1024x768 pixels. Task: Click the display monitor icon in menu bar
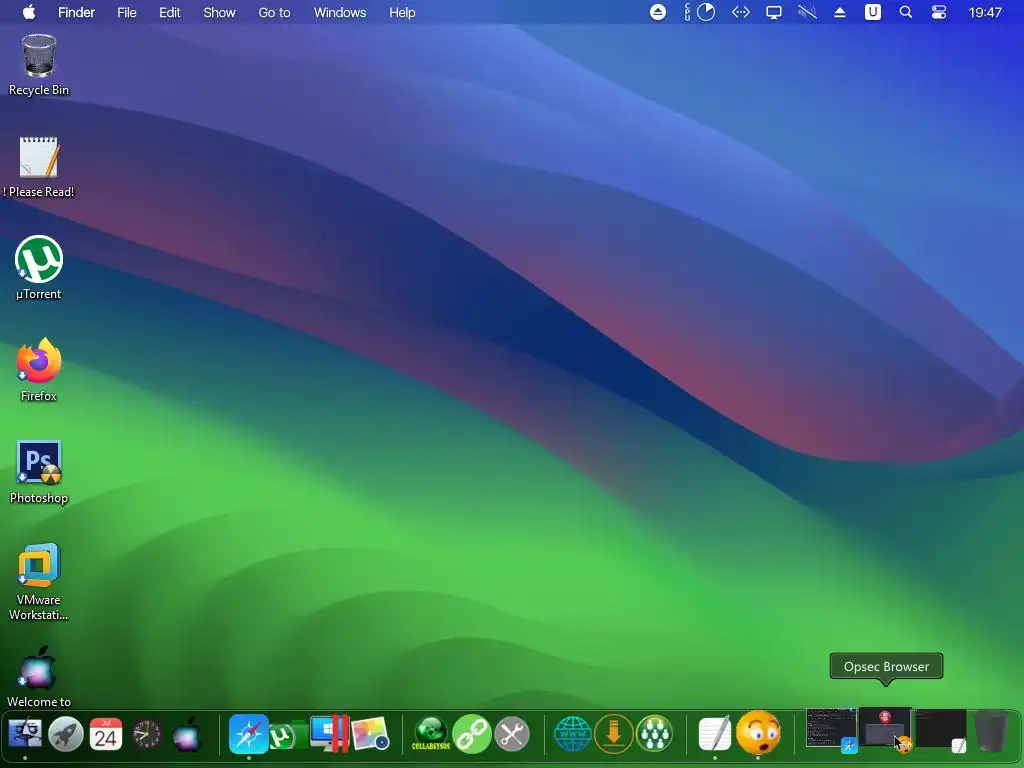click(x=774, y=12)
